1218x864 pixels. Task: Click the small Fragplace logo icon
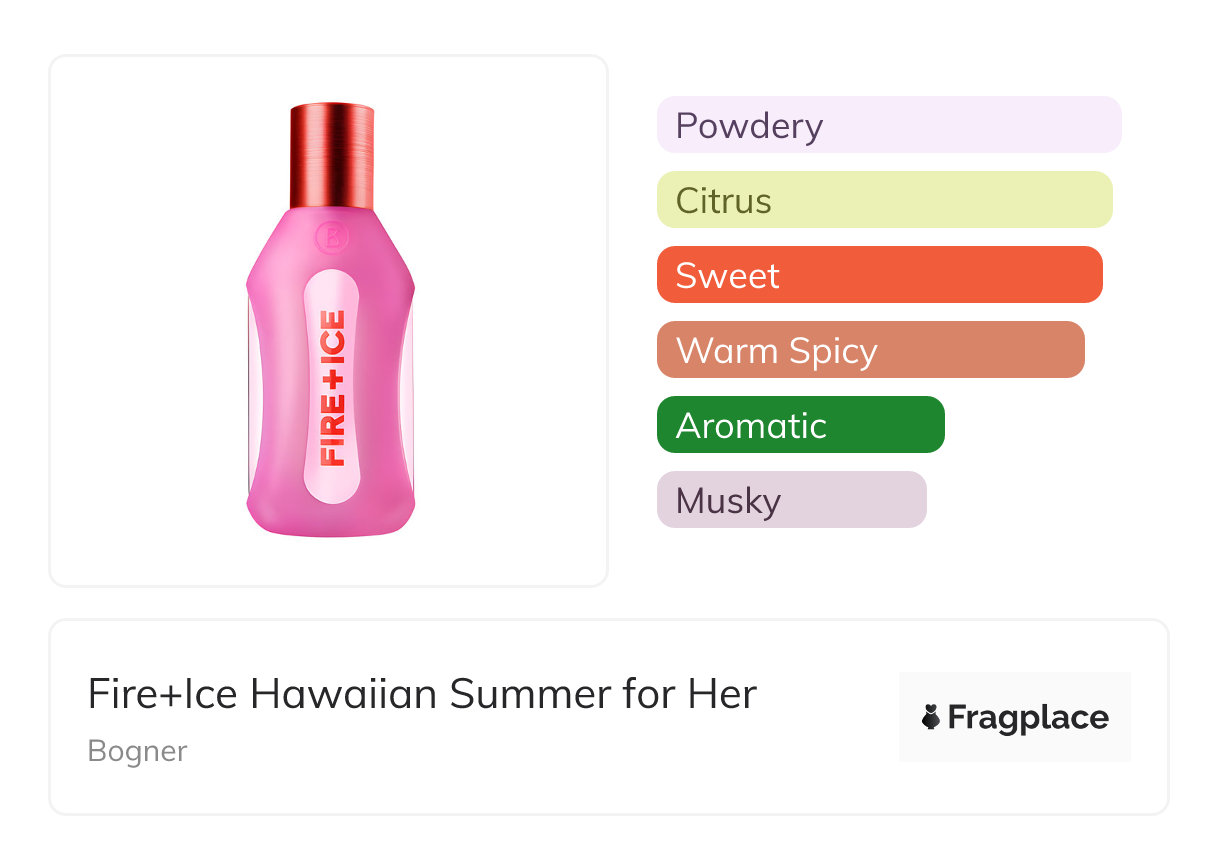click(931, 718)
